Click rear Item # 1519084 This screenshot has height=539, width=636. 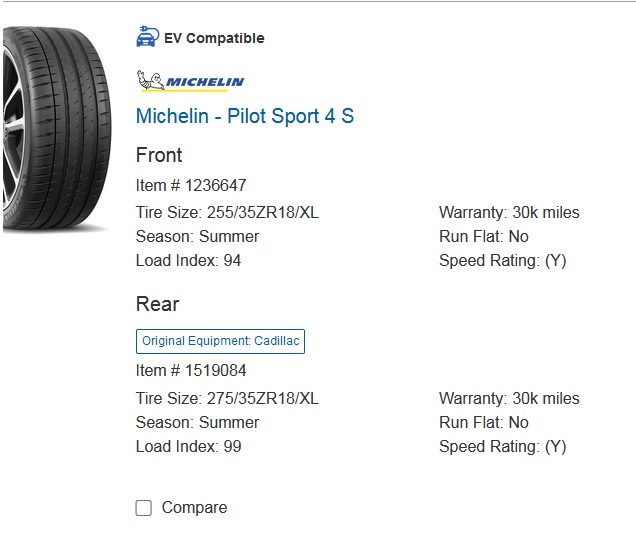click(191, 371)
